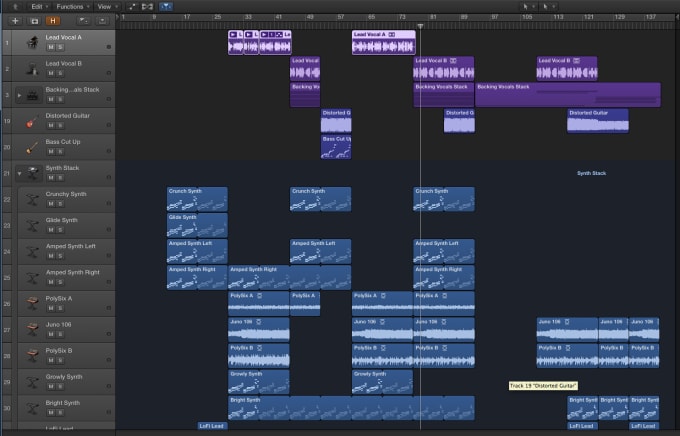Click the Lead Vocal A piano instrument icon
Screen dimensions: 680x436
tap(32, 43)
